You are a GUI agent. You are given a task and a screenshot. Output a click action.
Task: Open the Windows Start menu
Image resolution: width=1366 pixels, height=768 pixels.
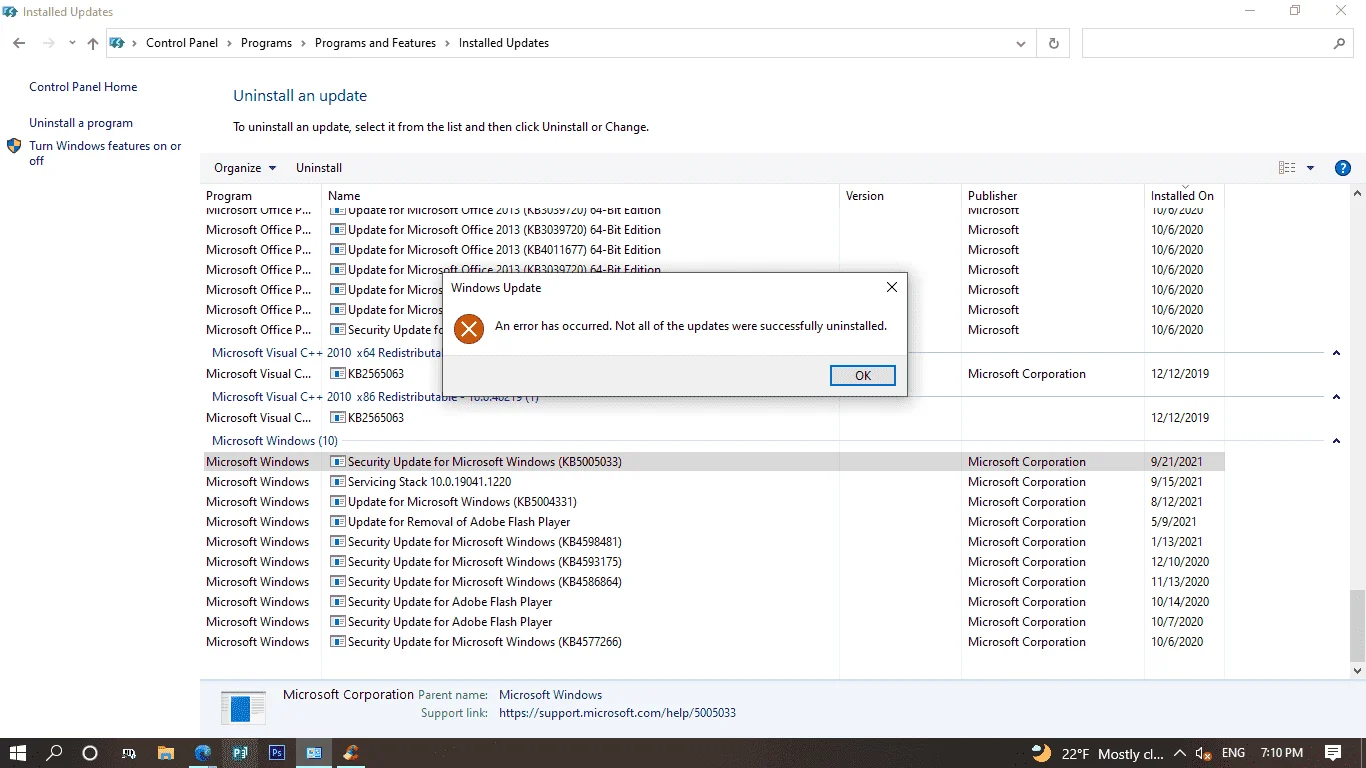(x=18, y=753)
